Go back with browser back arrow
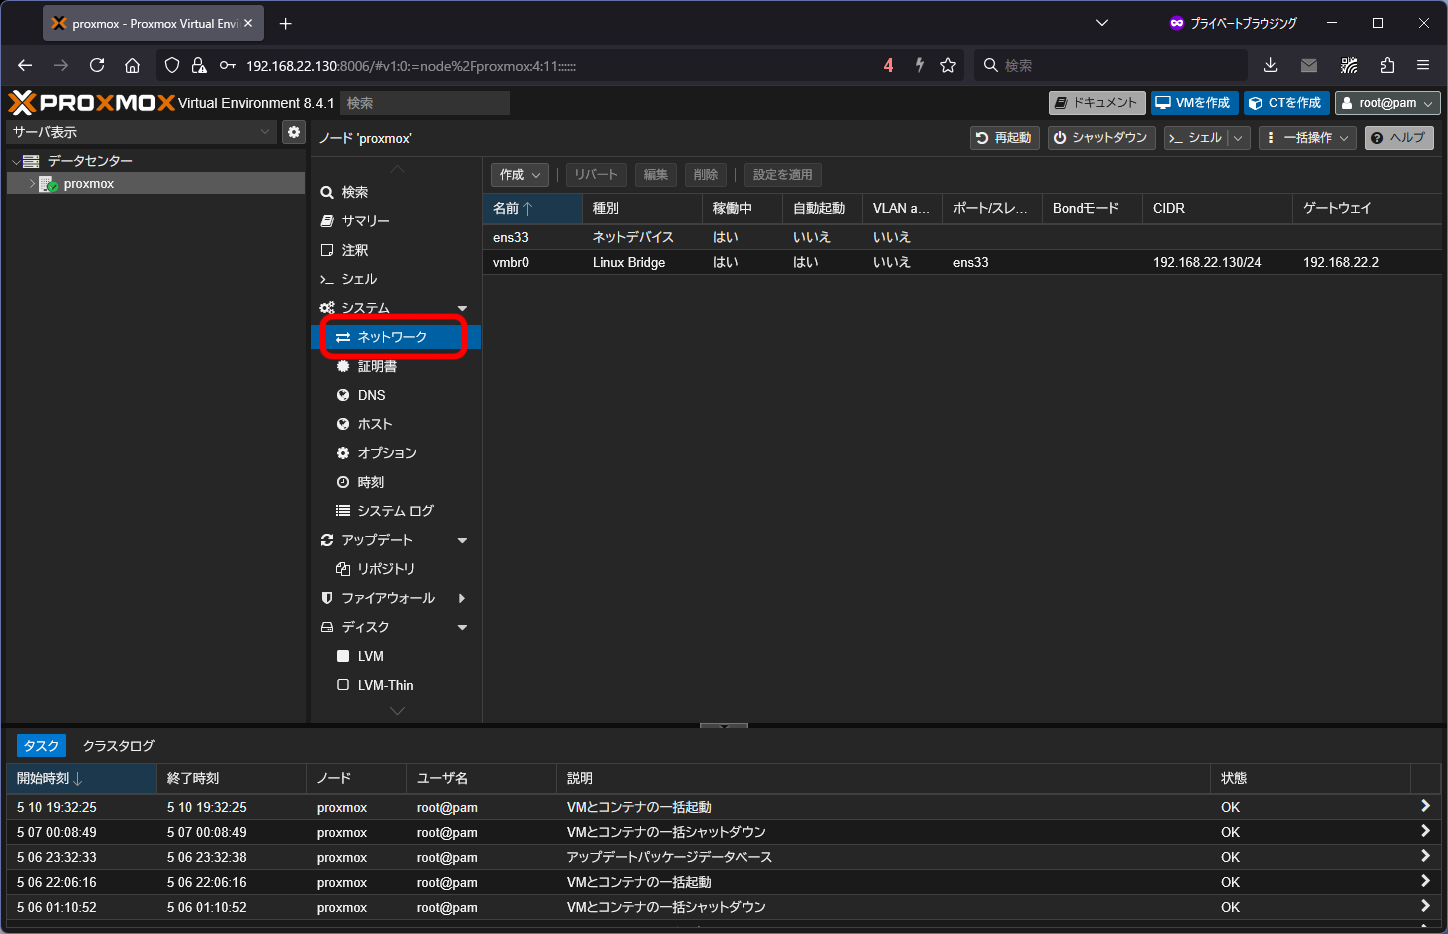The height and width of the screenshot is (934, 1448). click(25, 65)
